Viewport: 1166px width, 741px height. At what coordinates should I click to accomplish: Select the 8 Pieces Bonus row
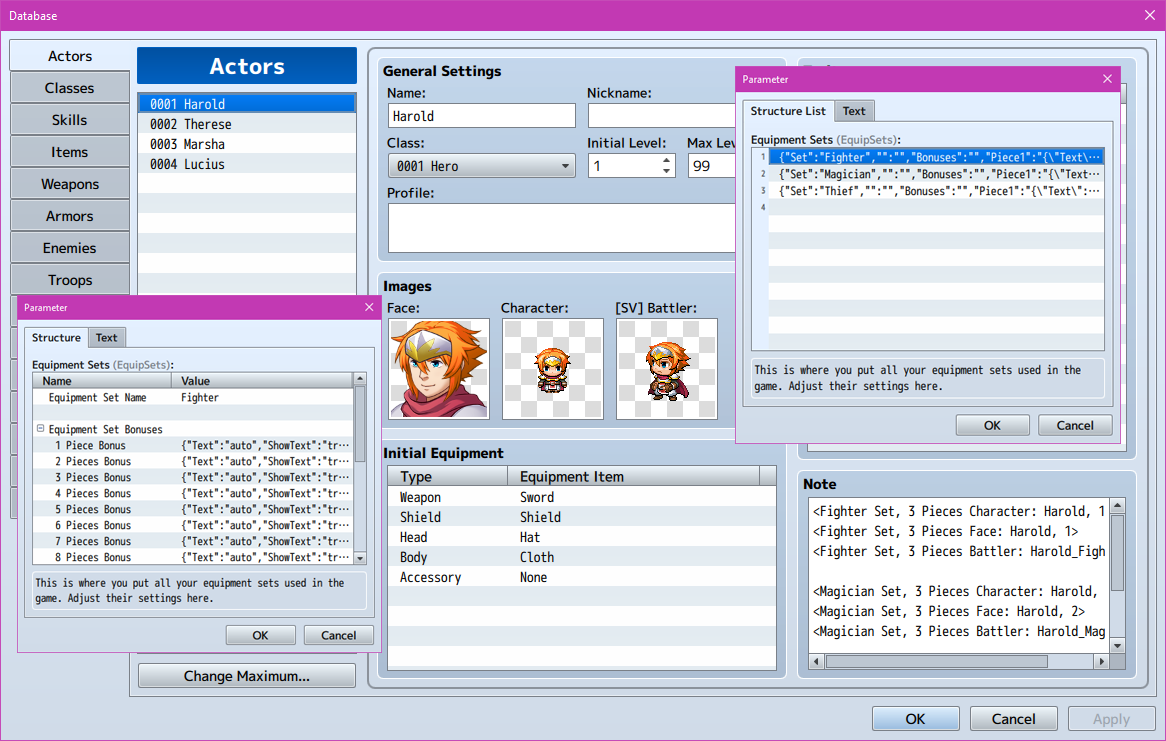193,557
